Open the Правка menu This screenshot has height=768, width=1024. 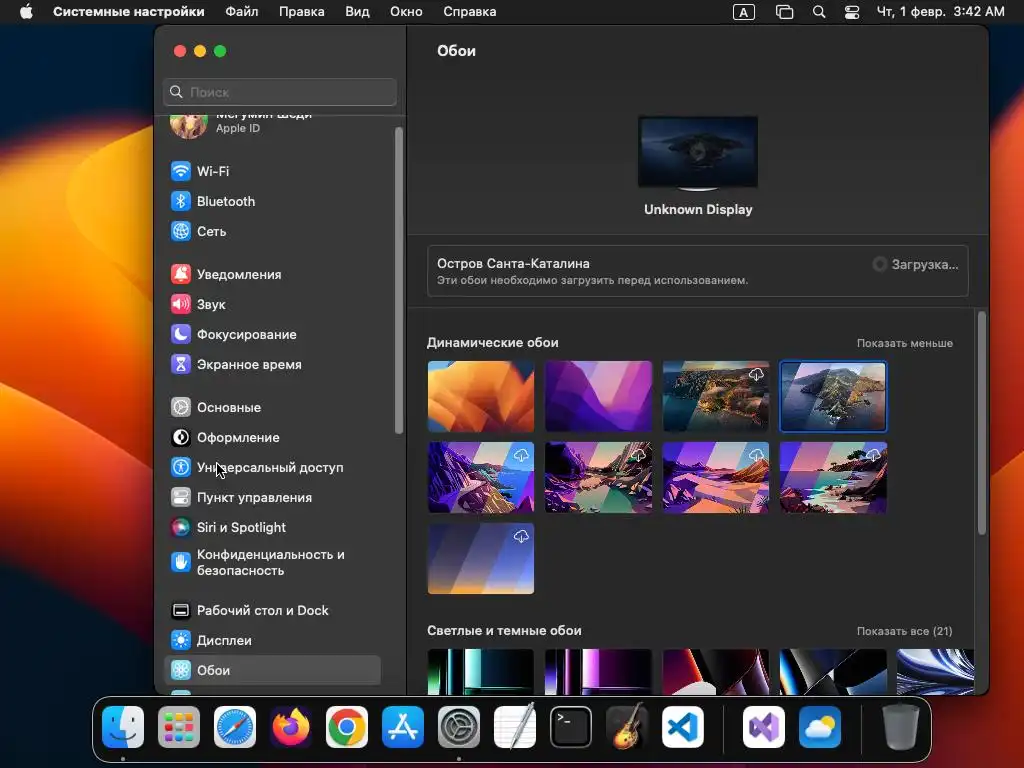(302, 12)
